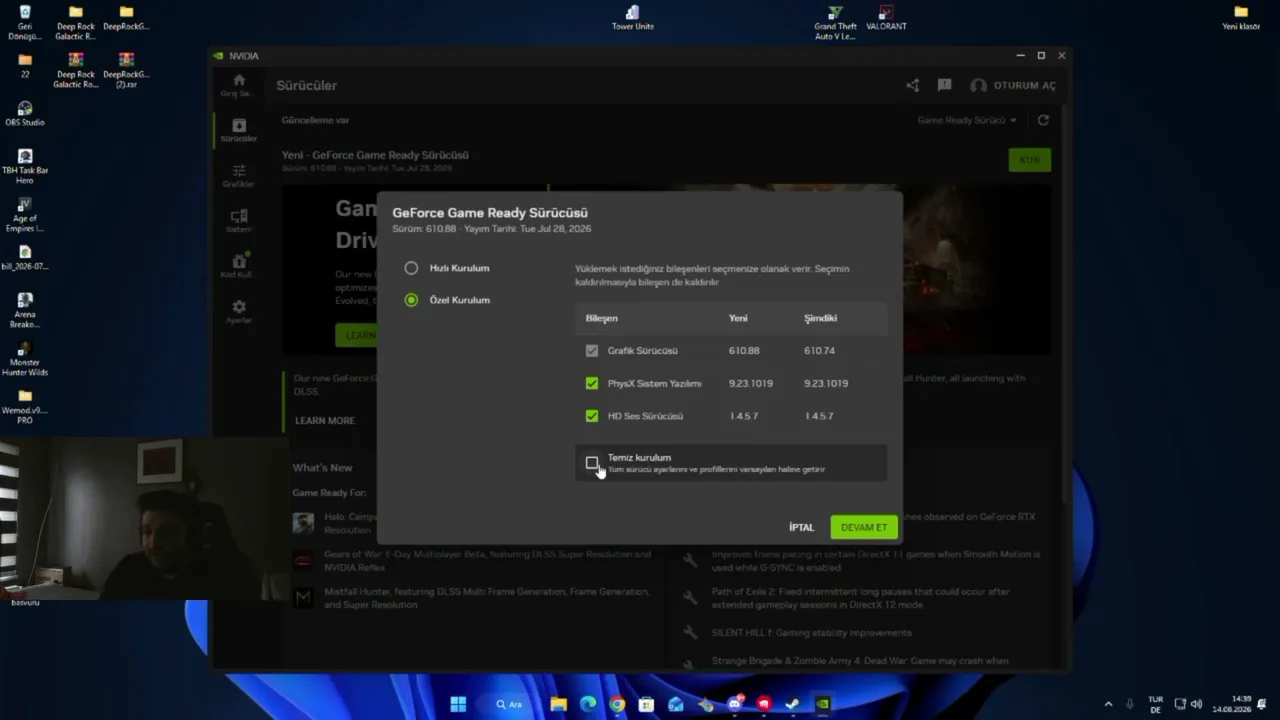Open Microsoft Store from the taskbar

[x=646, y=704]
